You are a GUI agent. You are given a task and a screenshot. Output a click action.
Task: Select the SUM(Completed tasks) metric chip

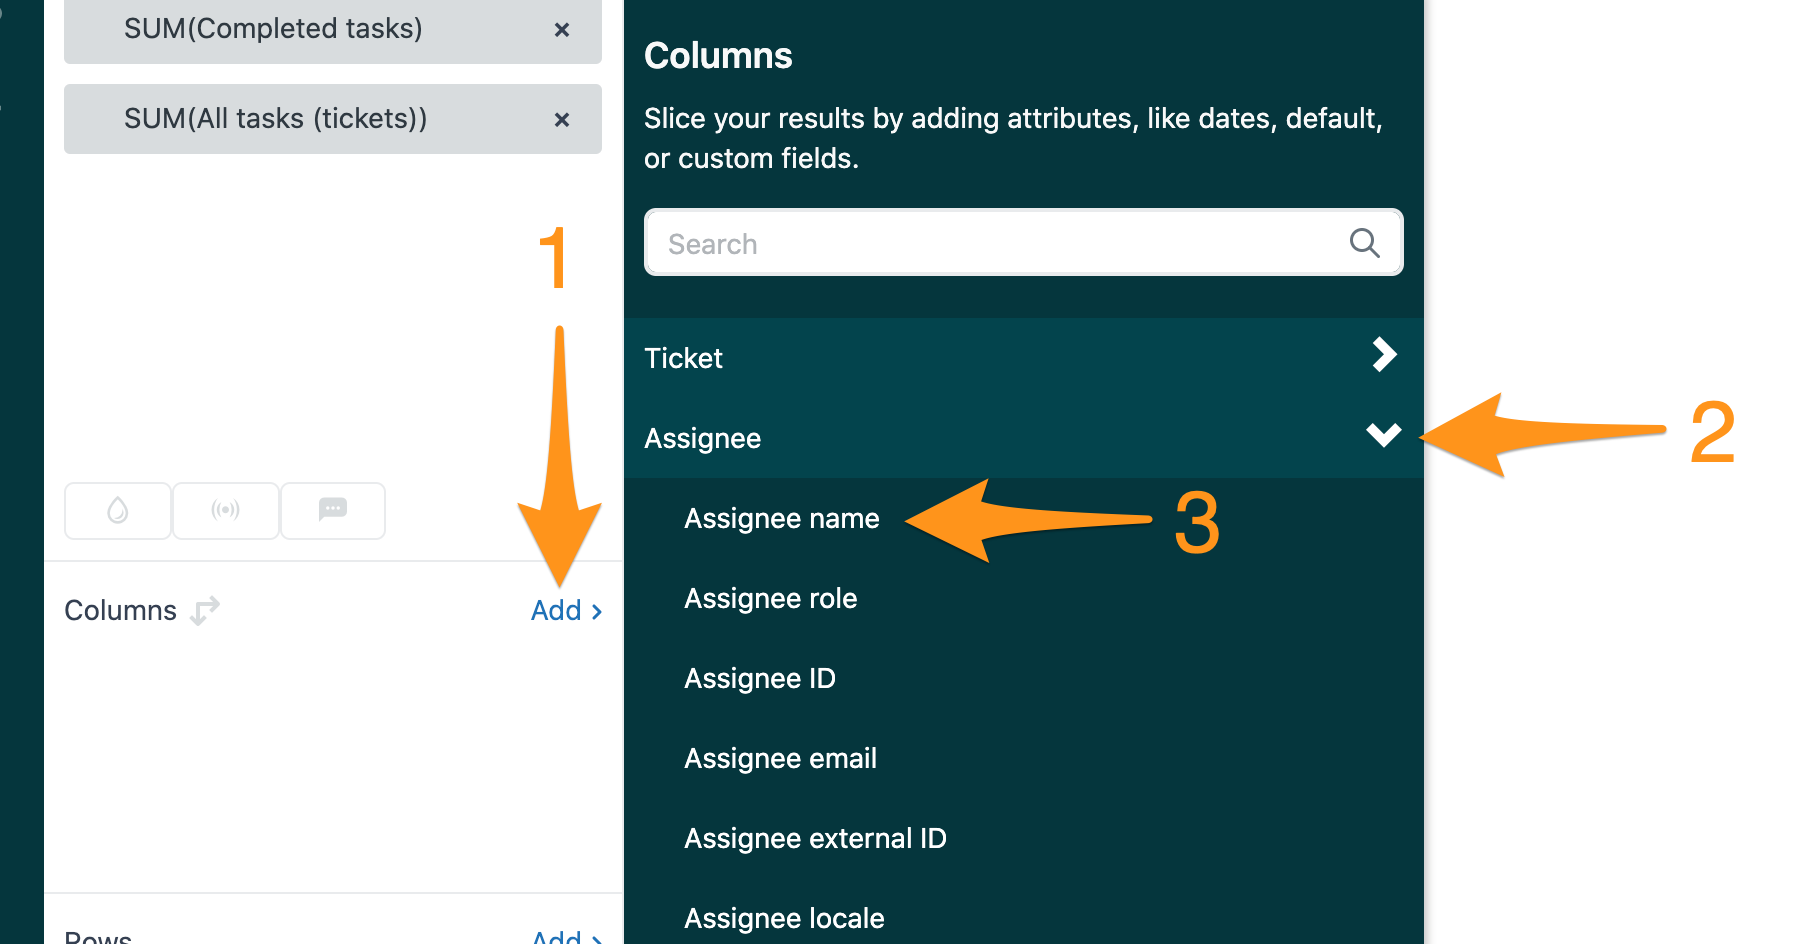coord(332,30)
